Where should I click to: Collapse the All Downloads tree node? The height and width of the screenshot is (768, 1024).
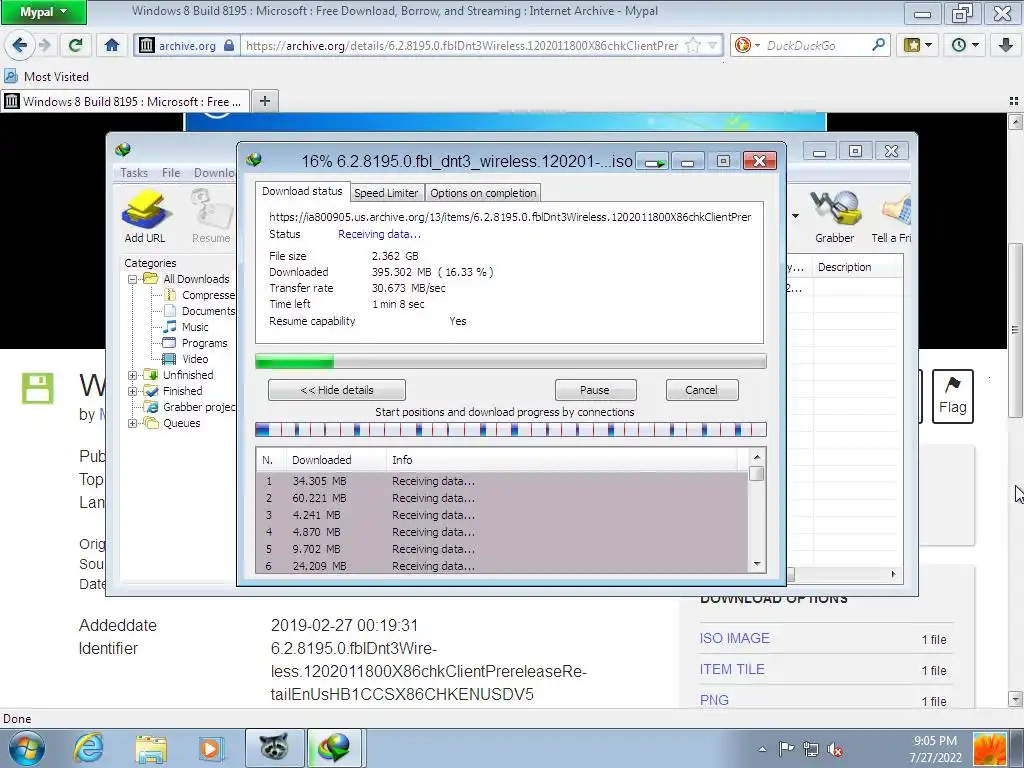[132, 279]
